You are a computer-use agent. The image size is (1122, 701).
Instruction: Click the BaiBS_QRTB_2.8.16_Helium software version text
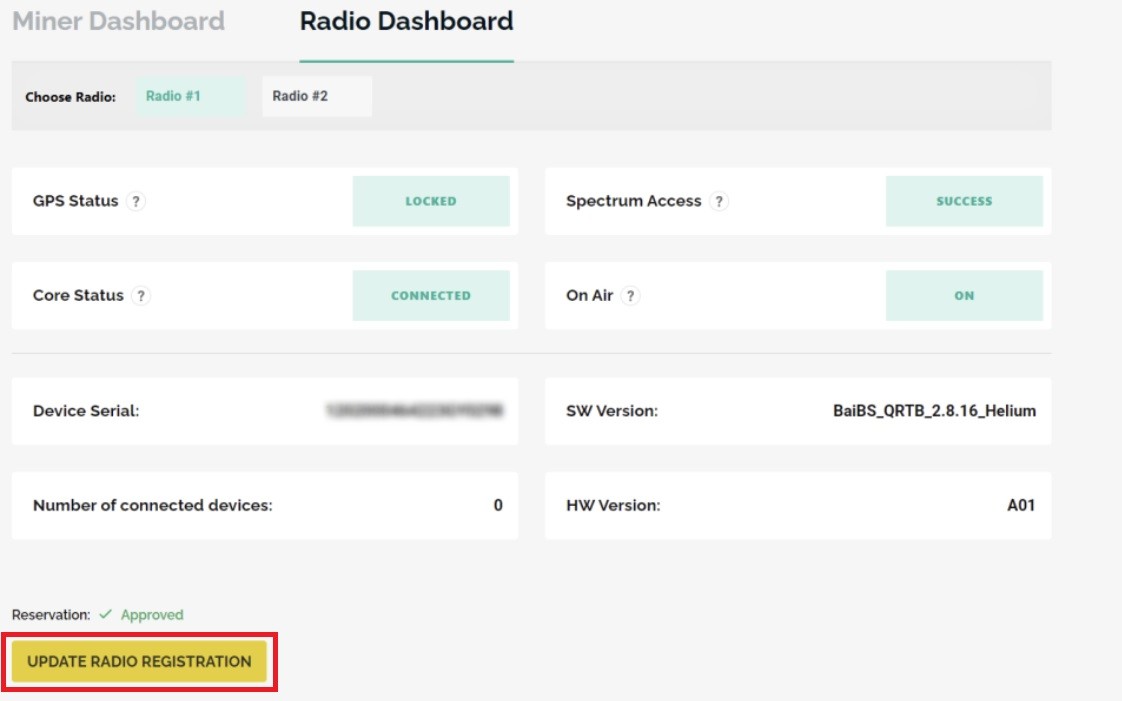click(x=934, y=410)
